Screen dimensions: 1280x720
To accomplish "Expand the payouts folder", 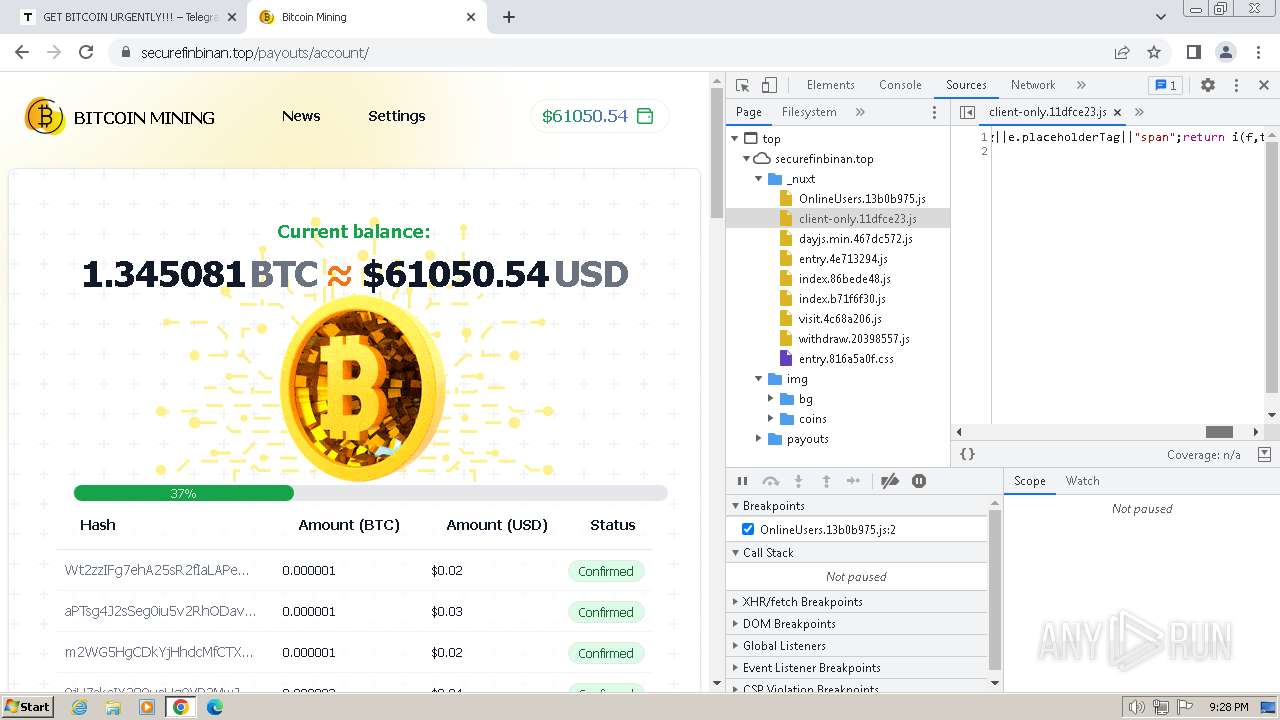I will [x=759, y=439].
